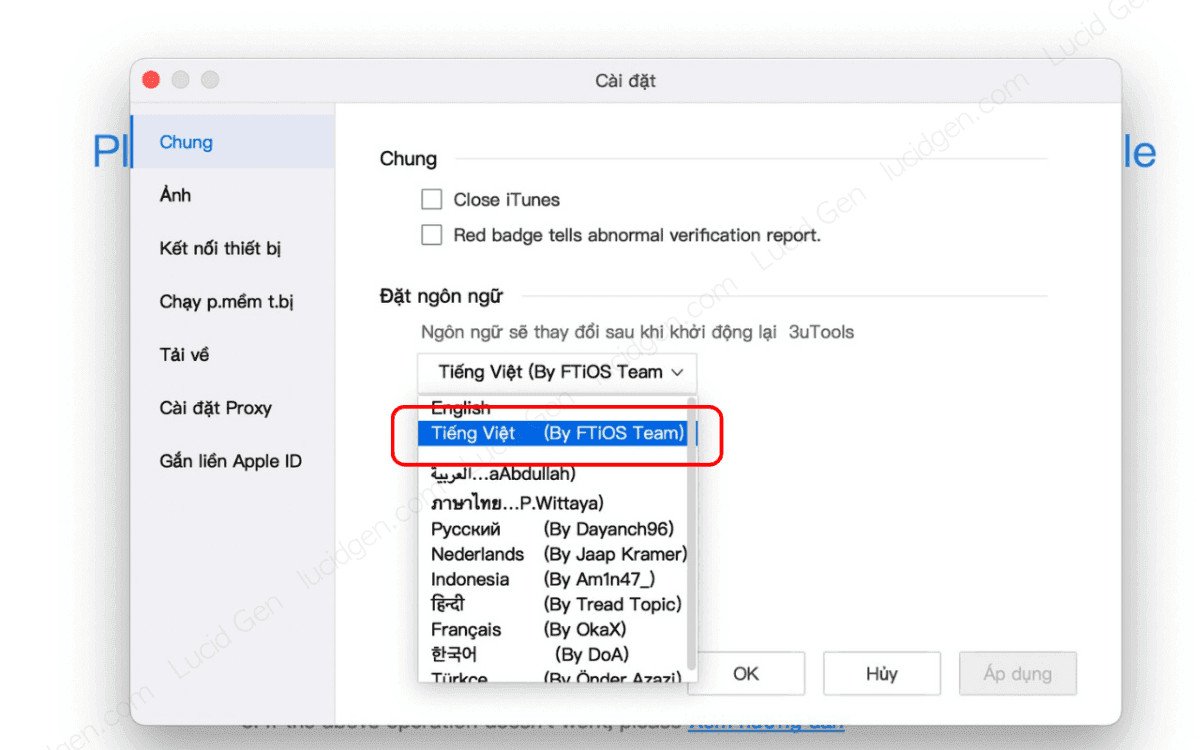This screenshot has width=1200, height=750.
Task: Select the Korean language by DoA
Action: coord(553,655)
